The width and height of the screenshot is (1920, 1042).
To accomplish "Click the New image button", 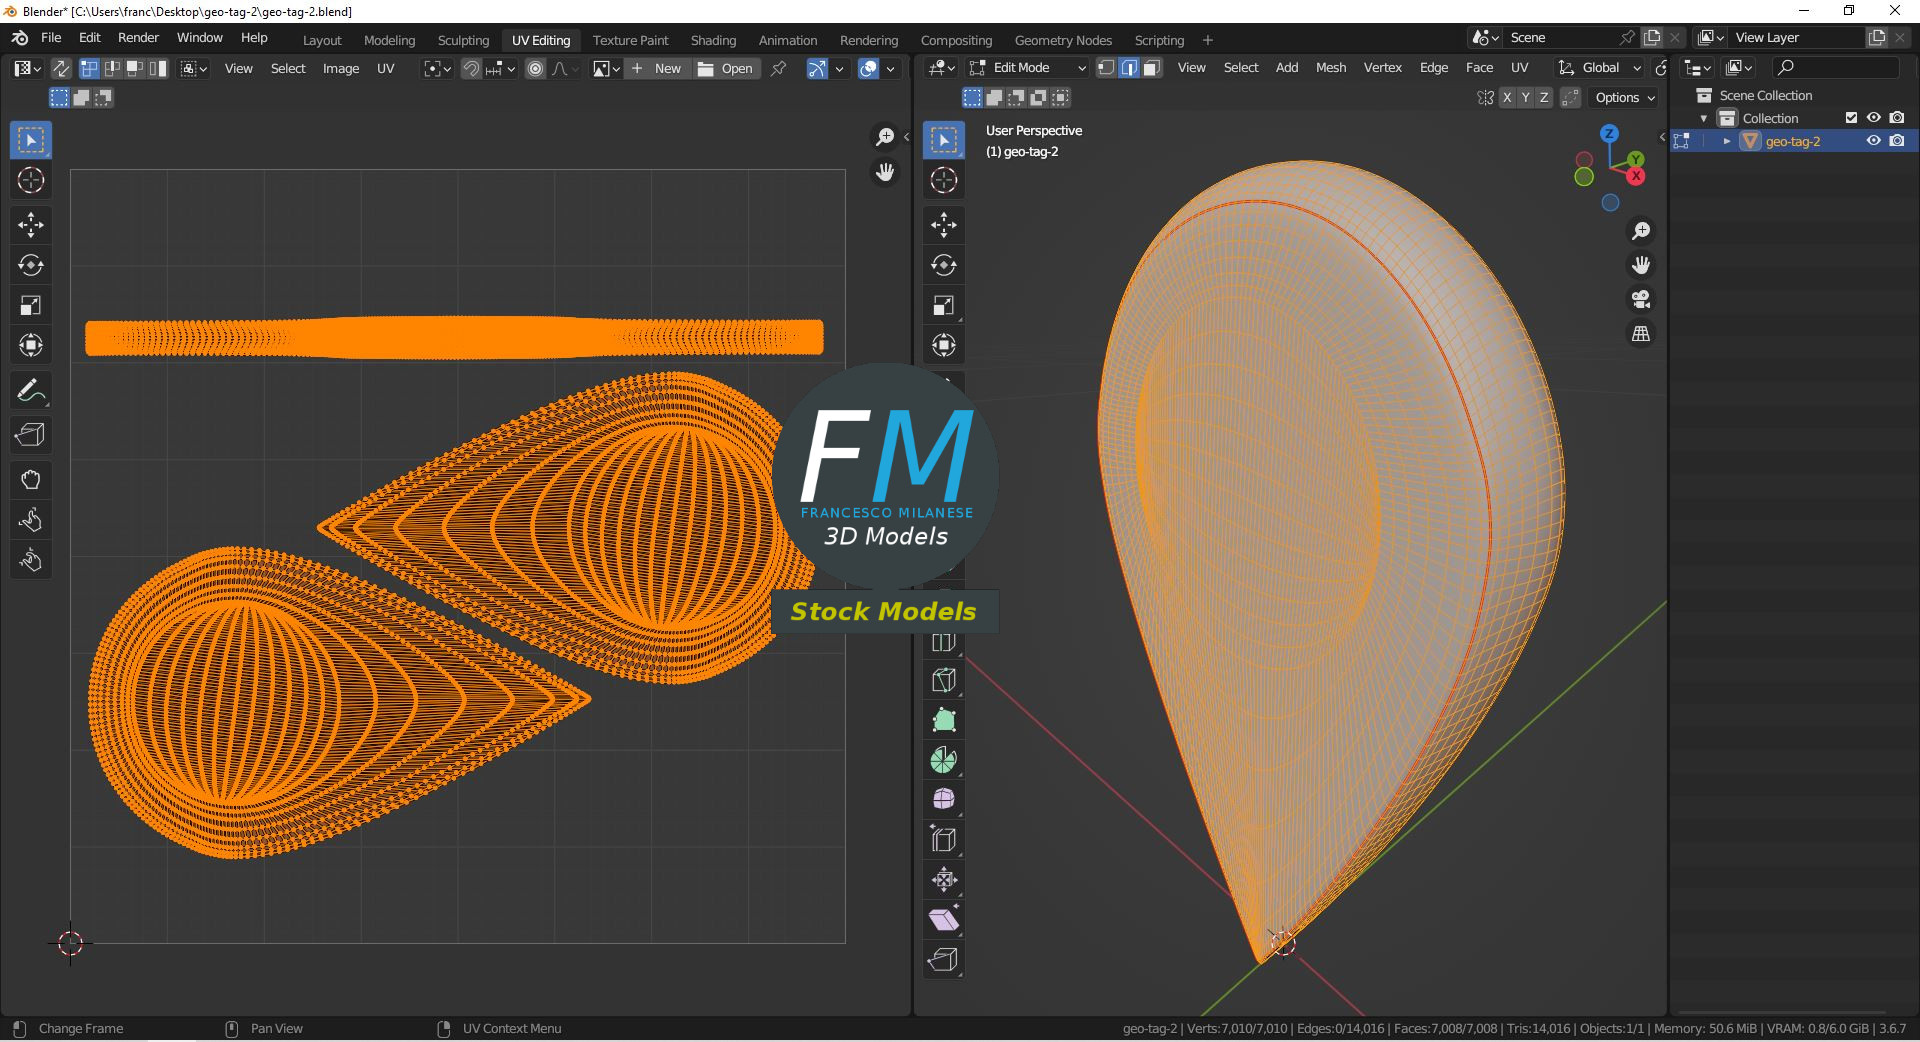I will [656, 68].
